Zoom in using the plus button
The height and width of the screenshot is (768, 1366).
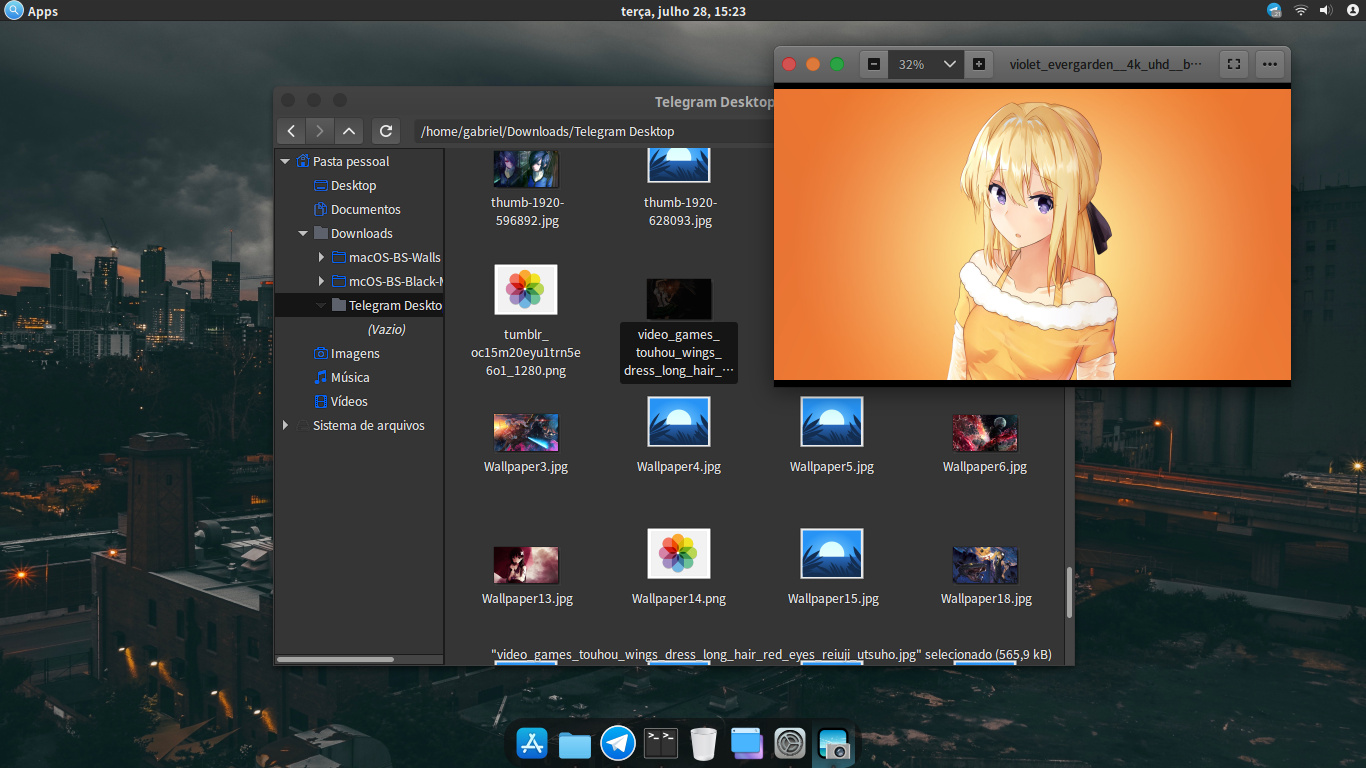point(978,64)
